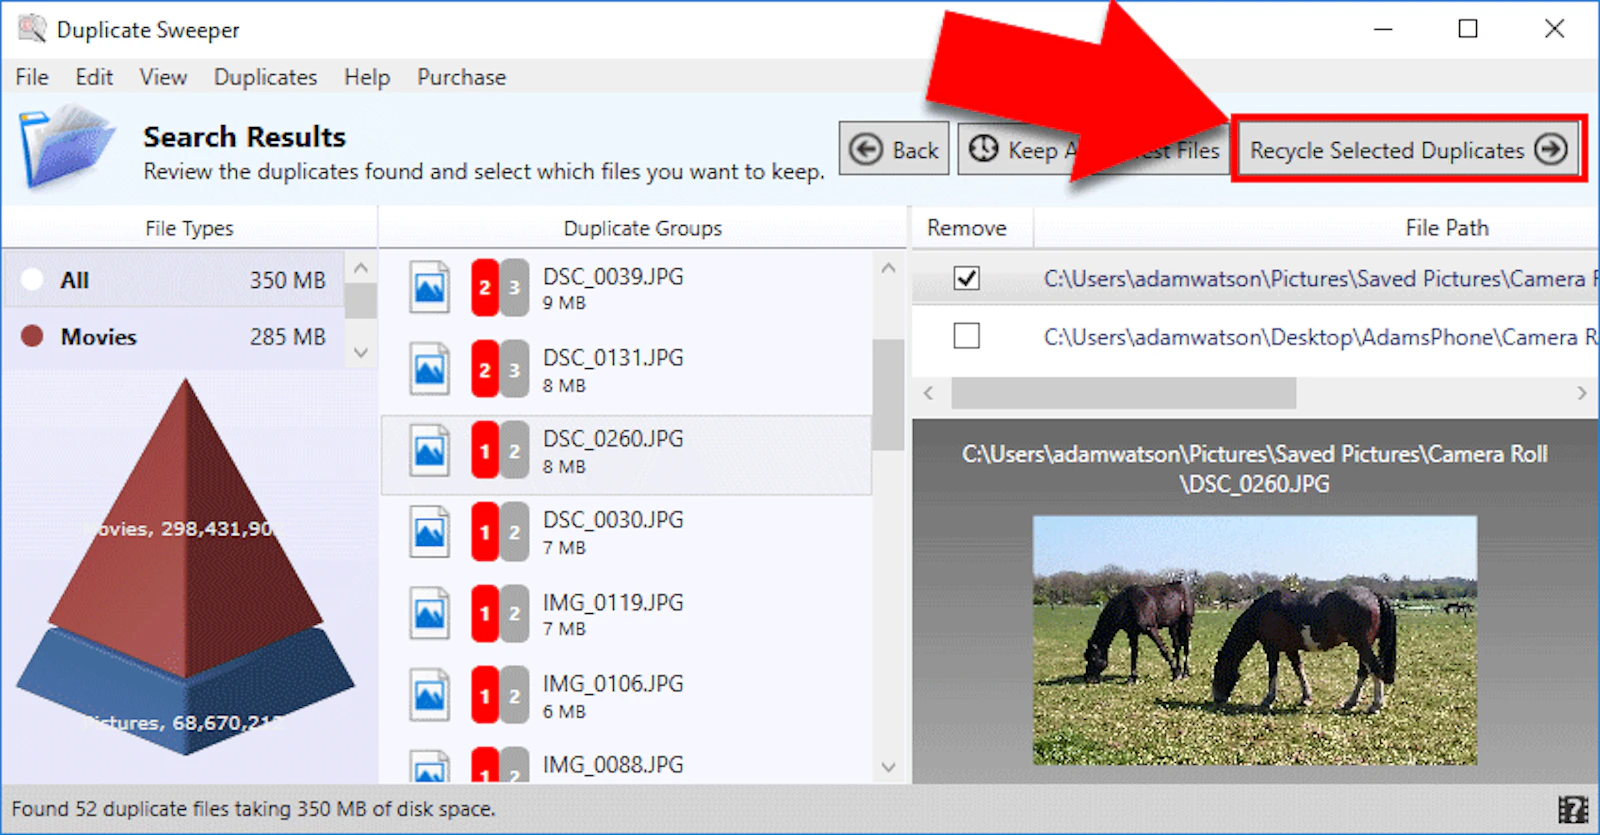The width and height of the screenshot is (1600, 835).
Task: Click gray total count badge for DSC_0131.JPG
Action: [x=515, y=369]
